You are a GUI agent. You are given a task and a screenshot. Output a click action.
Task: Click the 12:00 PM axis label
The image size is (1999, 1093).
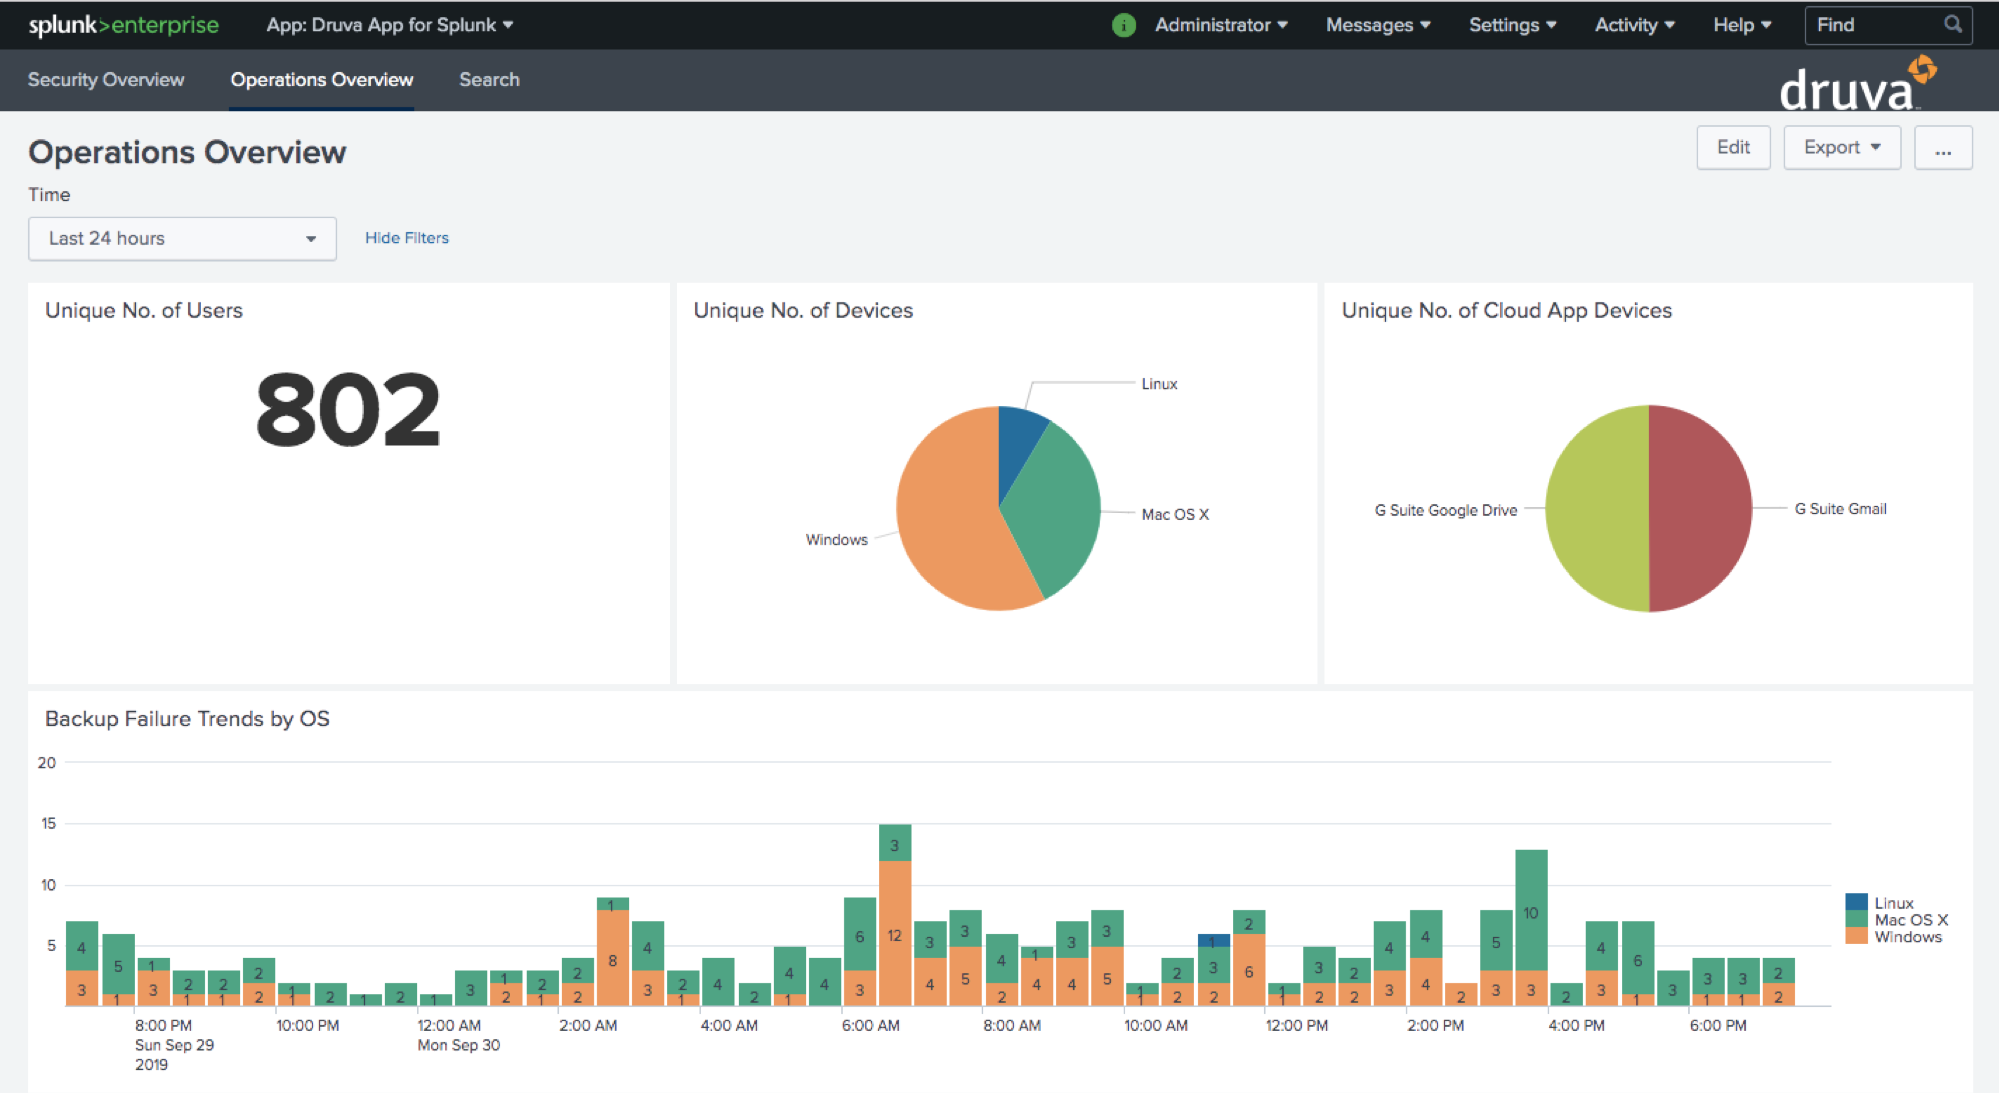click(1297, 1026)
